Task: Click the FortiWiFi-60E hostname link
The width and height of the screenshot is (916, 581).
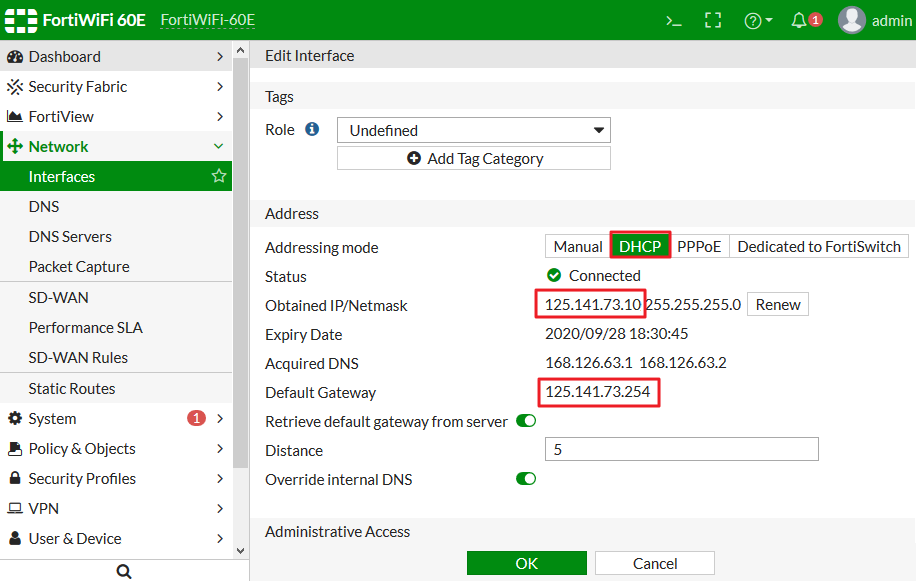Action: coord(208,20)
